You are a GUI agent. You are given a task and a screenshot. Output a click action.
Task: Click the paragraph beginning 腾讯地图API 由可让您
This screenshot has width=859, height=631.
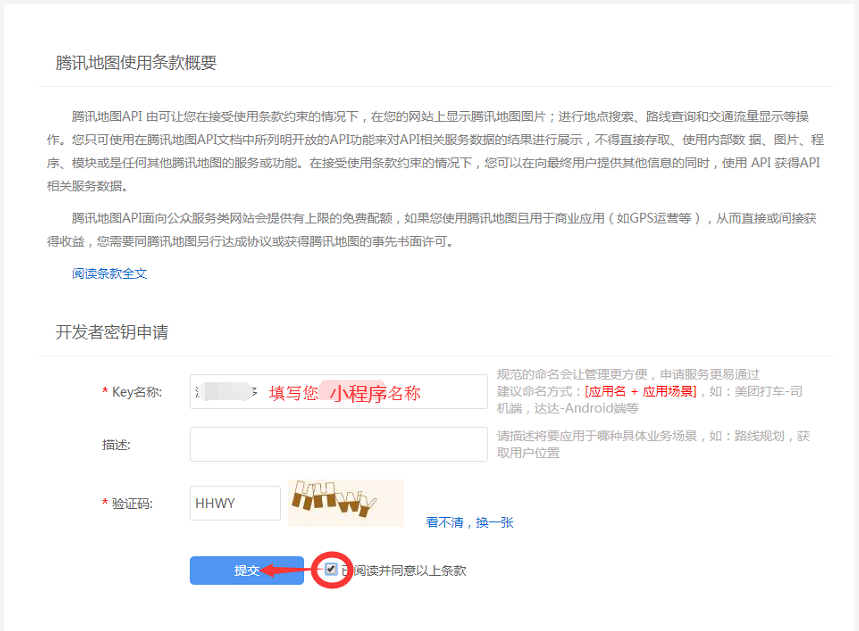(x=435, y=151)
